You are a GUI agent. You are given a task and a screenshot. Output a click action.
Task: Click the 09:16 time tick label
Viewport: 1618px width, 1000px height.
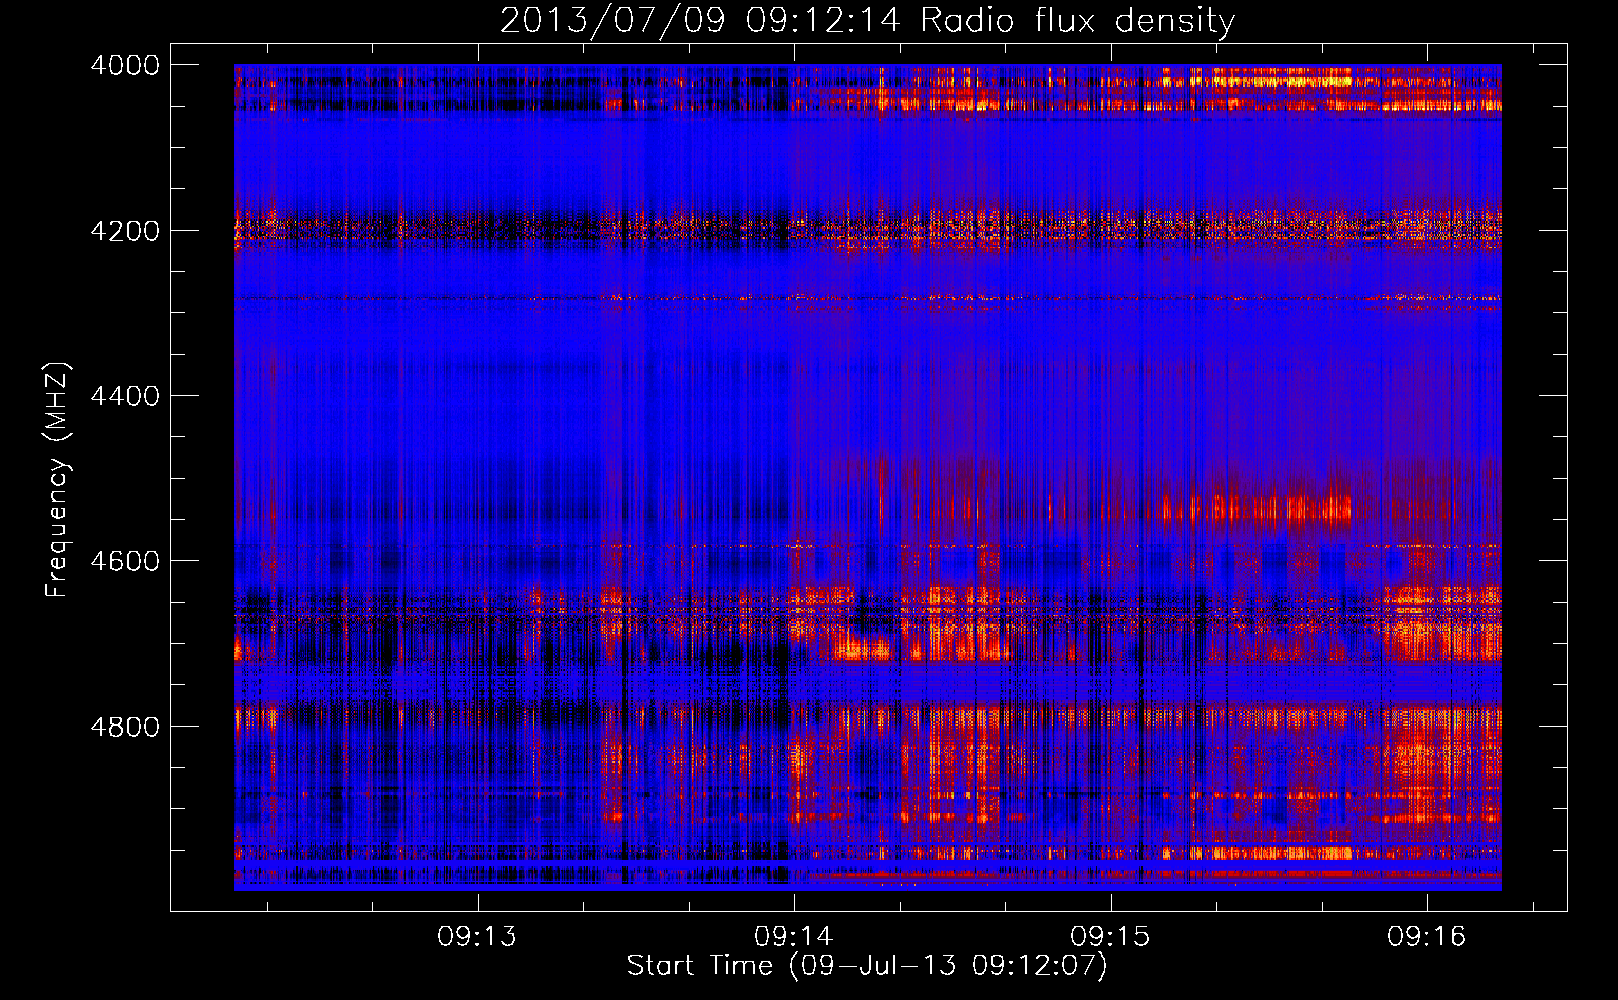(1426, 936)
